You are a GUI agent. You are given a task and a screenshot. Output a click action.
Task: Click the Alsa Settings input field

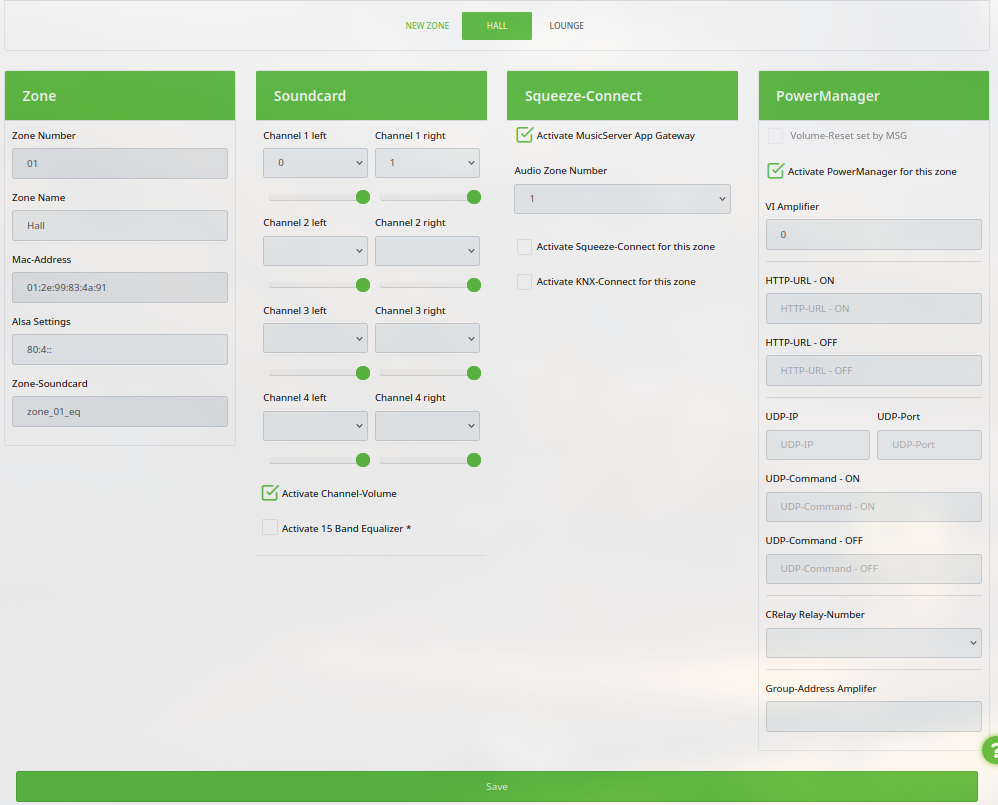point(120,349)
